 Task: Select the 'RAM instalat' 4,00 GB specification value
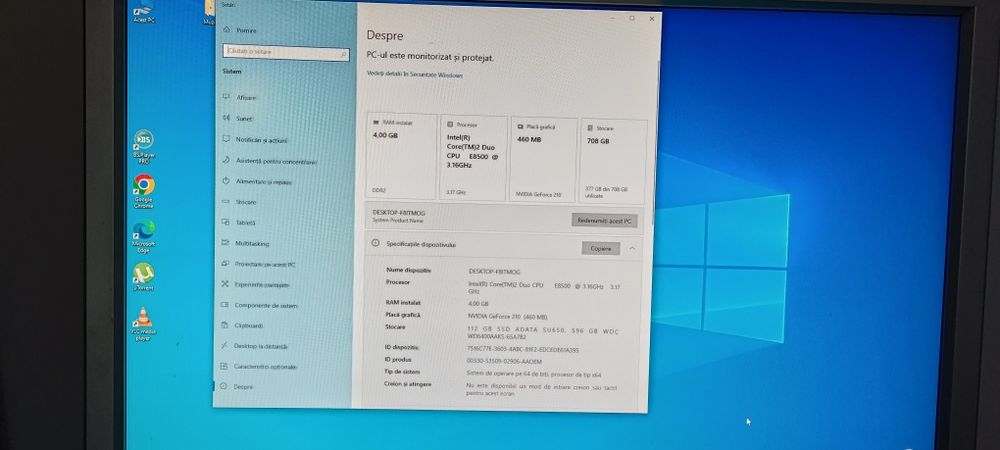pyautogui.click(x=478, y=304)
